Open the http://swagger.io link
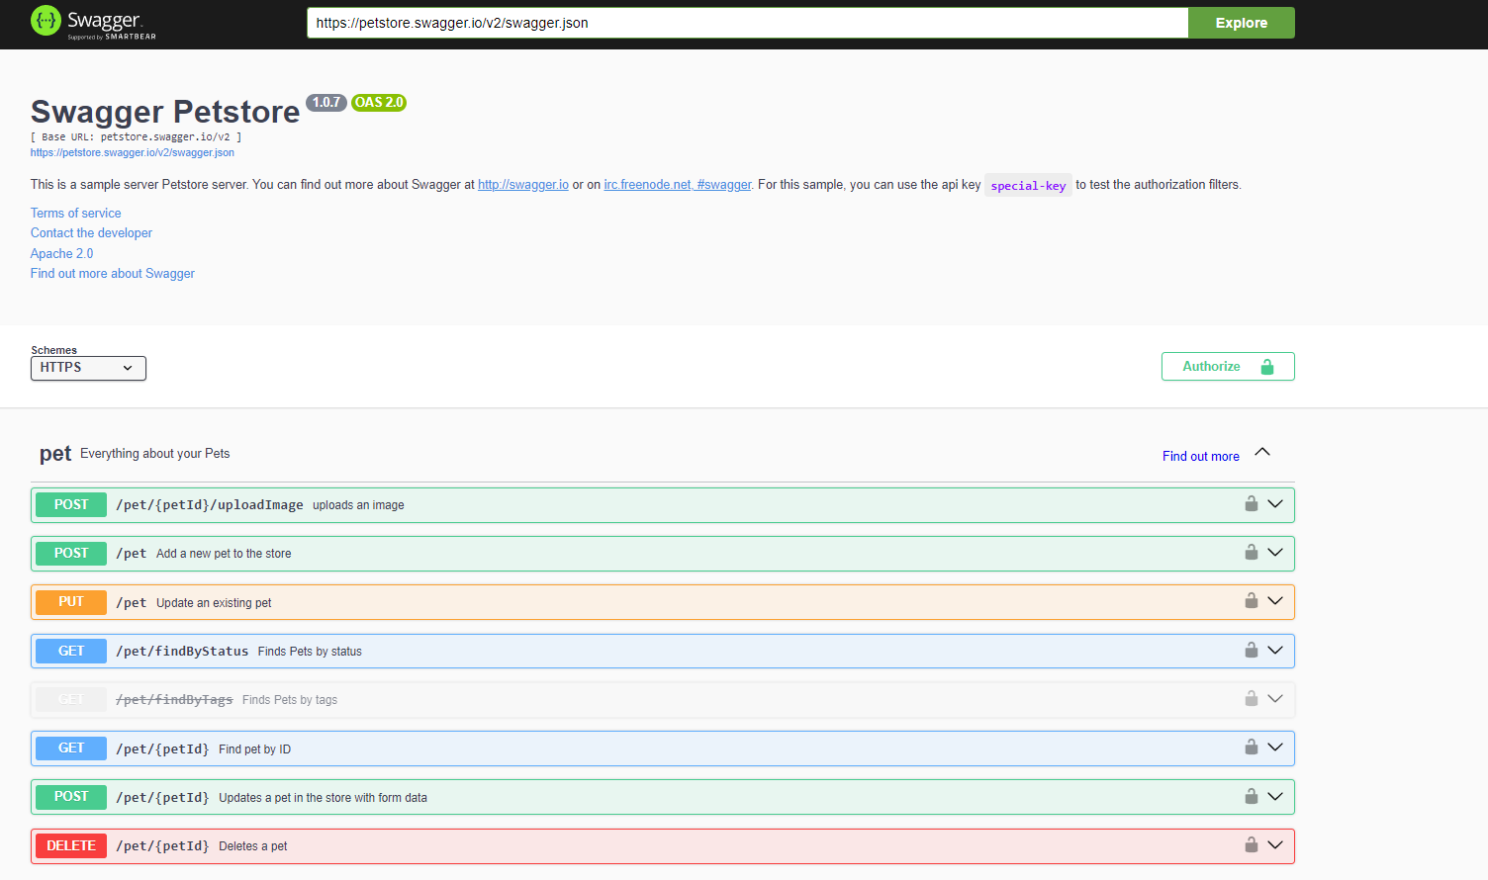The image size is (1488, 880). pos(523,185)
